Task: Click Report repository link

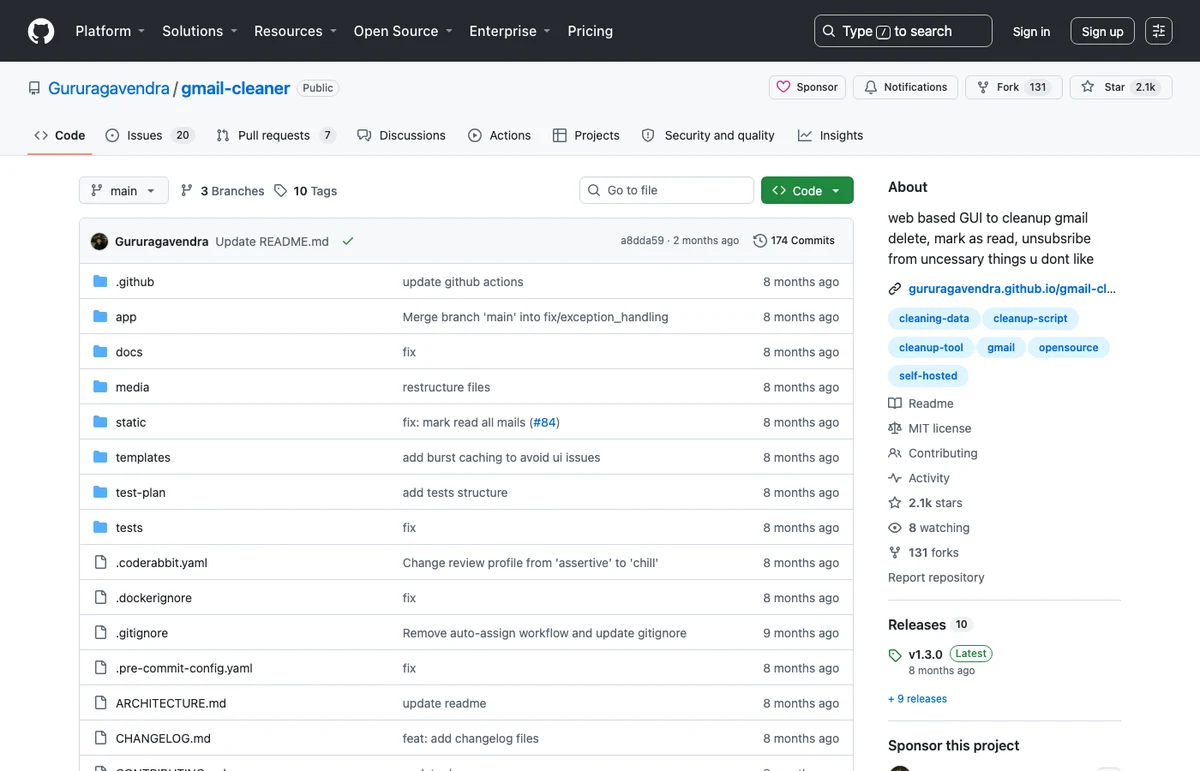Action: coord(936,578)
